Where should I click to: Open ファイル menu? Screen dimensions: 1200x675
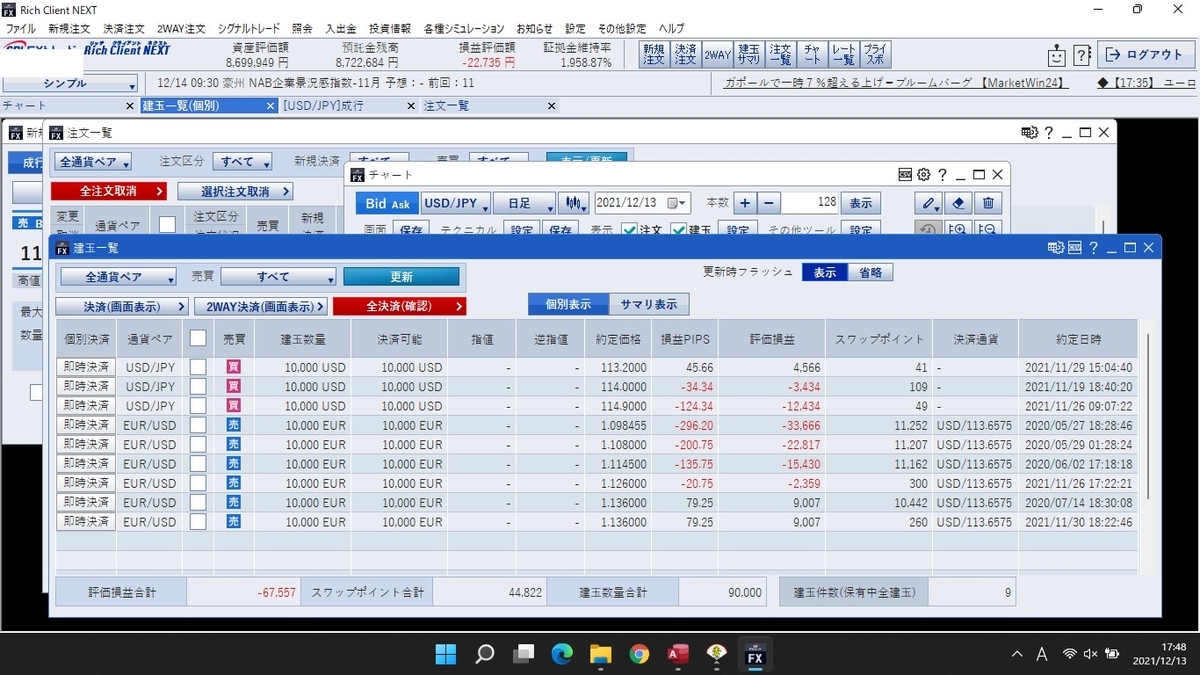coord(21,29)
